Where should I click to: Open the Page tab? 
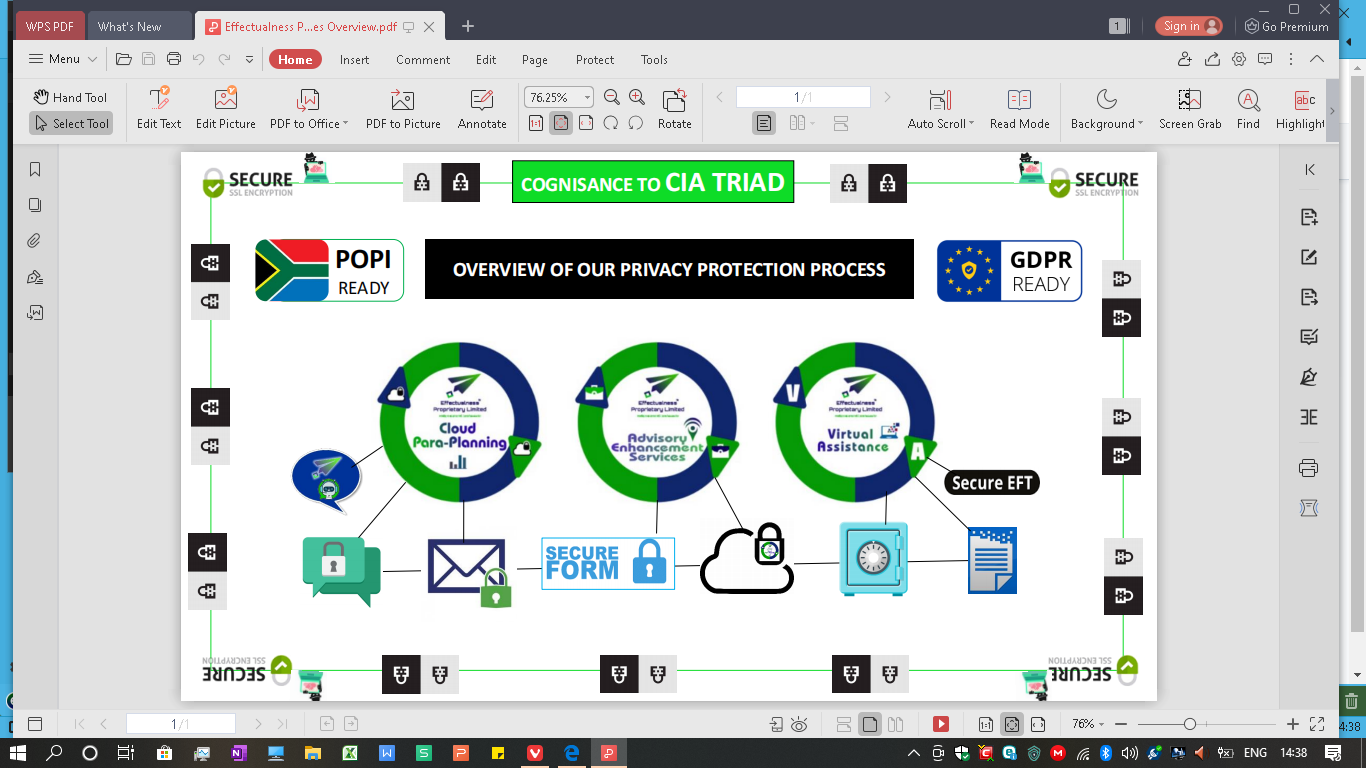(535, 59)
